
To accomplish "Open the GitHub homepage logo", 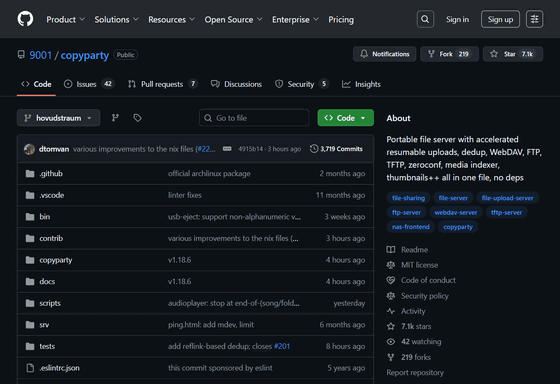I will pyautogui.click(x=25, y=19).
